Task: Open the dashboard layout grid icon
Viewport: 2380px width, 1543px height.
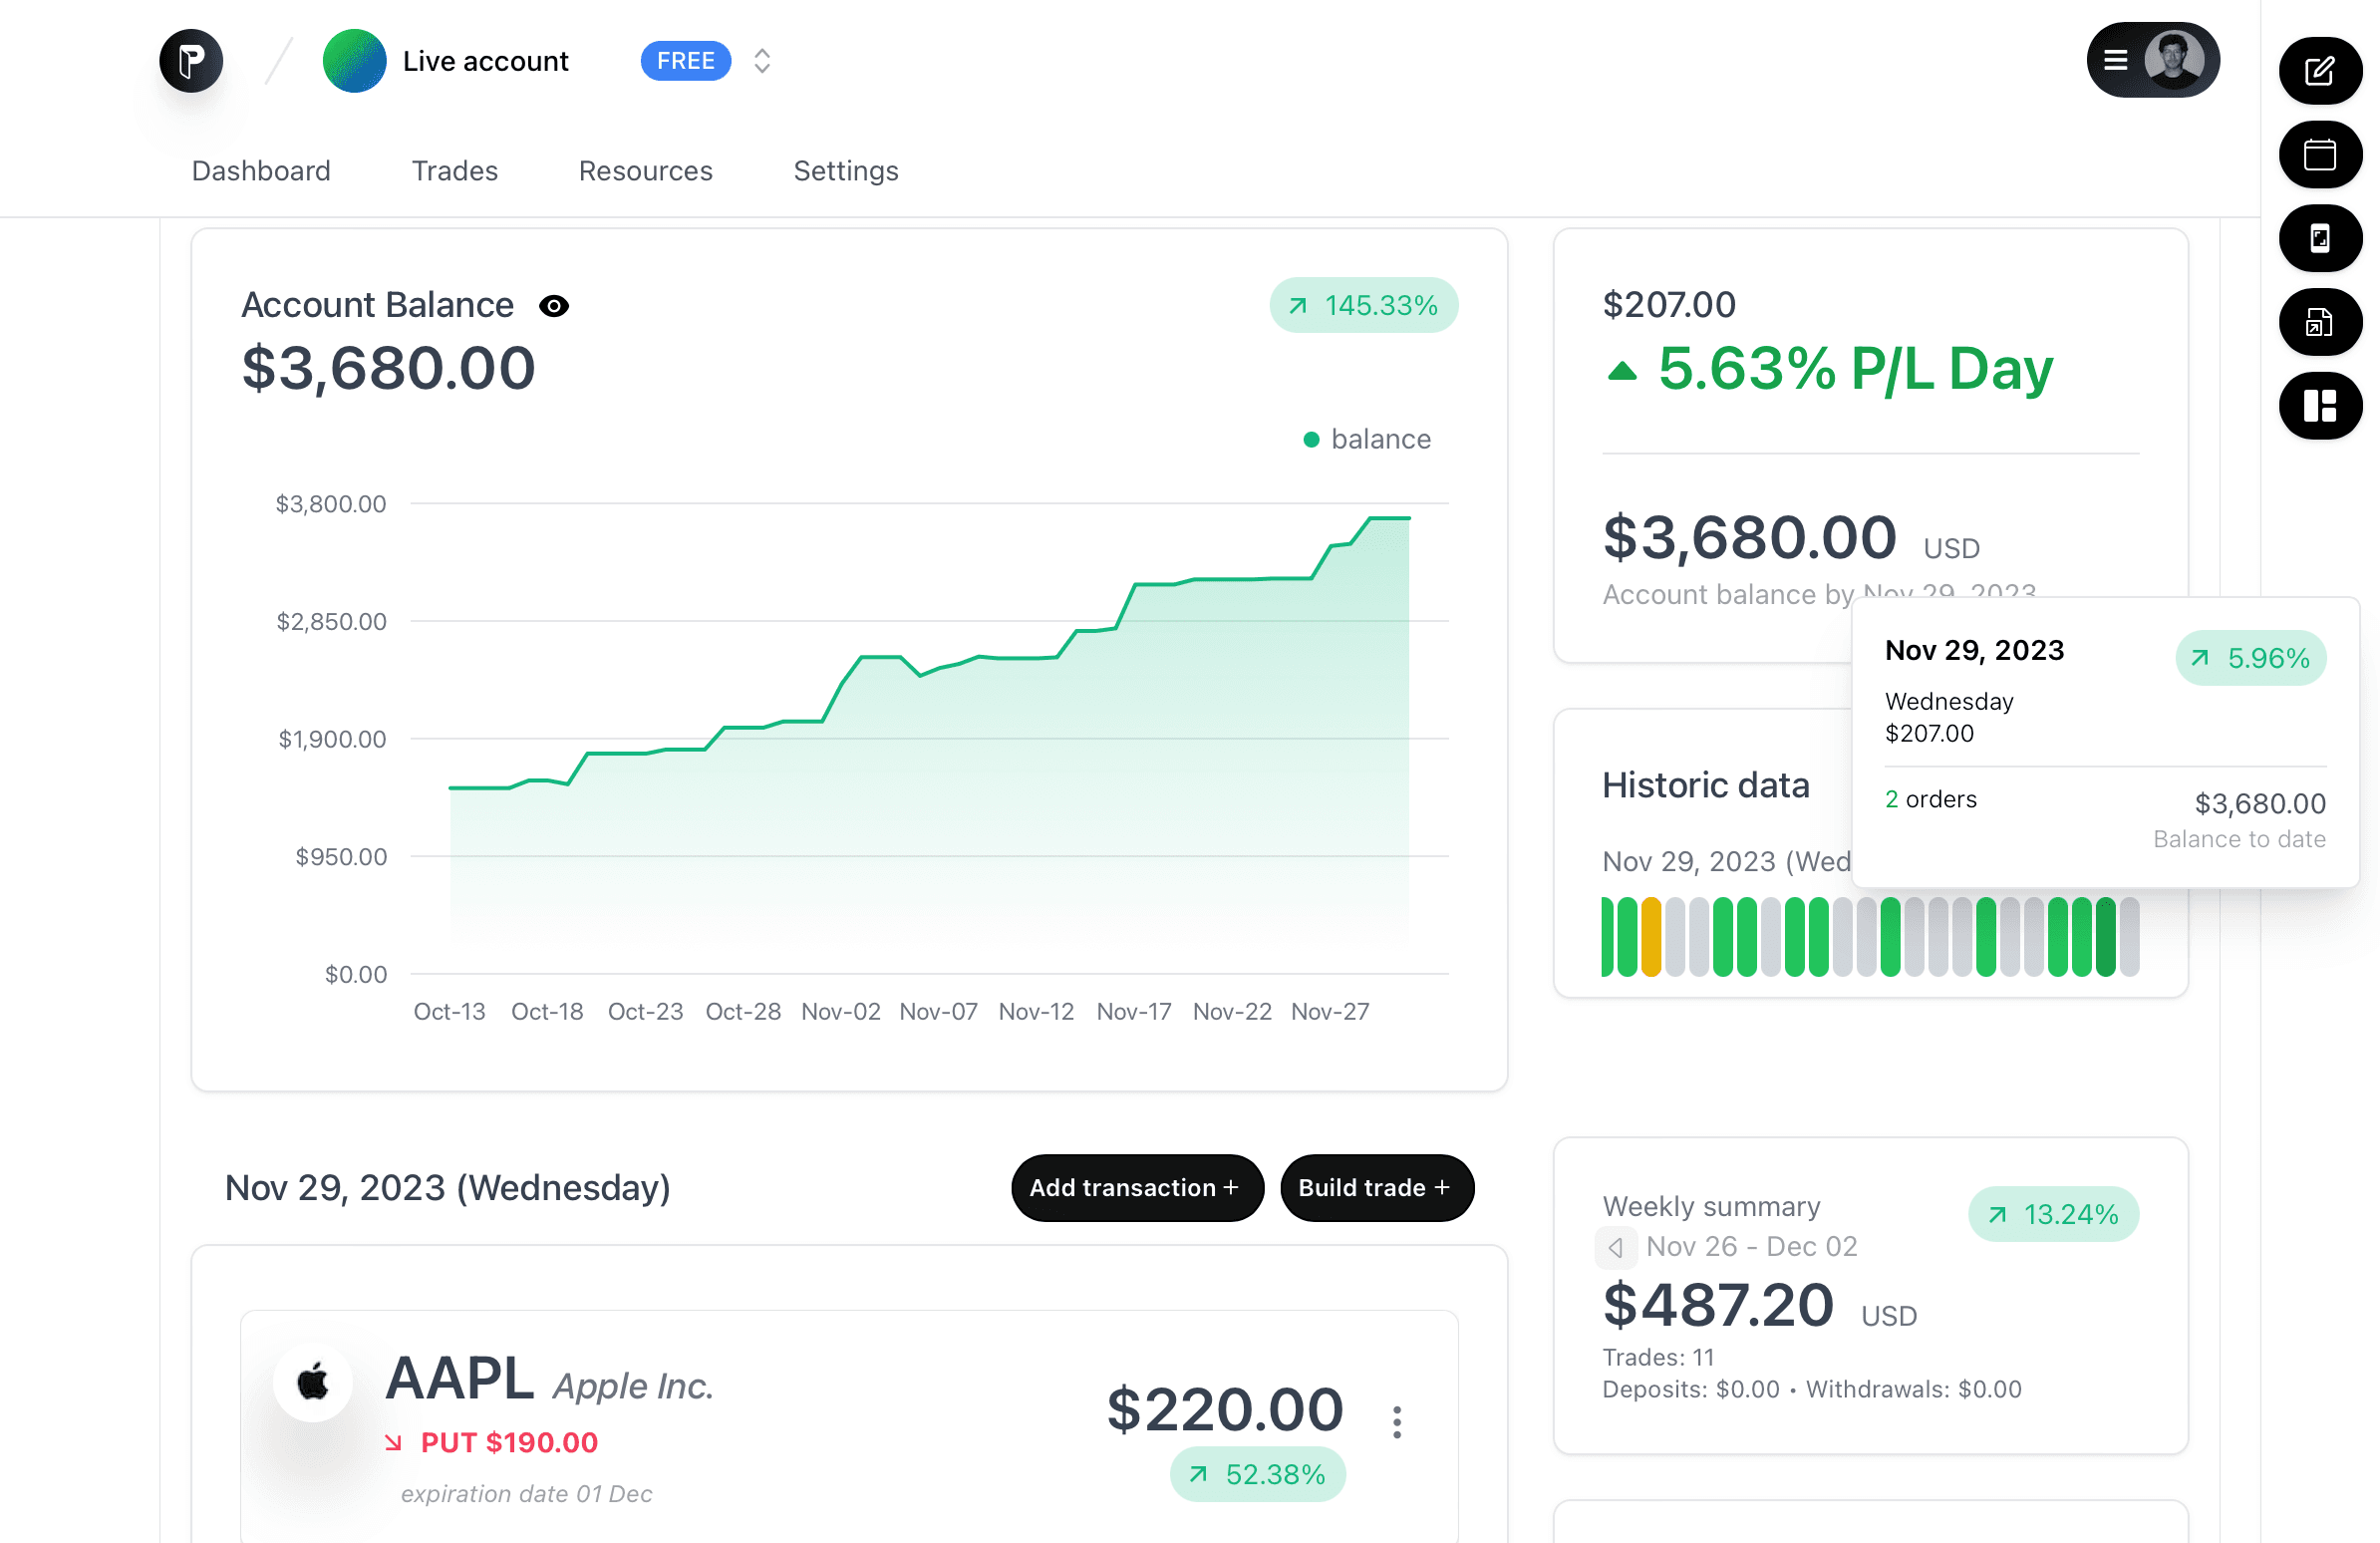Action: tap(2320, 406)
